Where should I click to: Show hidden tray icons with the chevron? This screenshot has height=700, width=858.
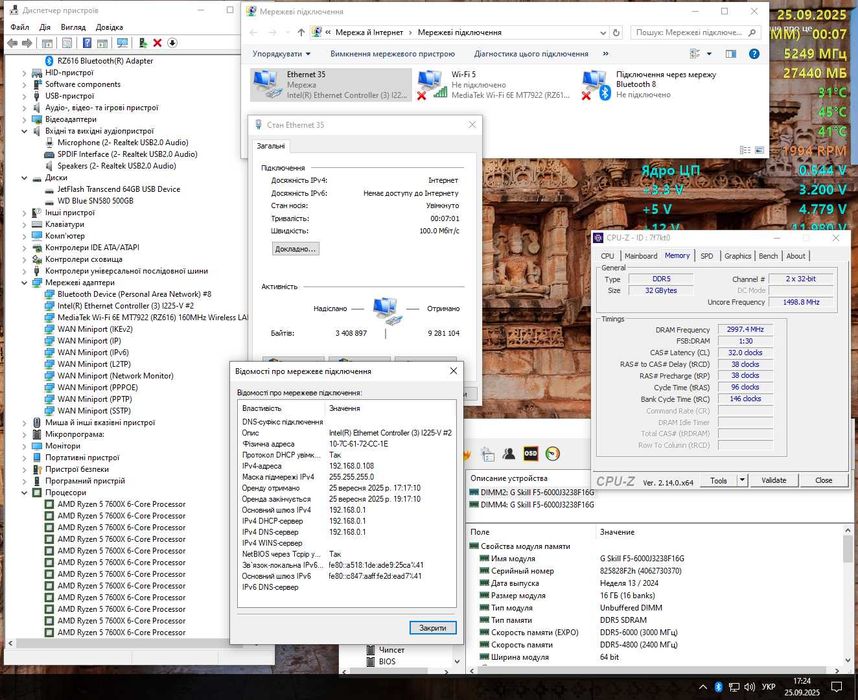[x=703, y=686]
